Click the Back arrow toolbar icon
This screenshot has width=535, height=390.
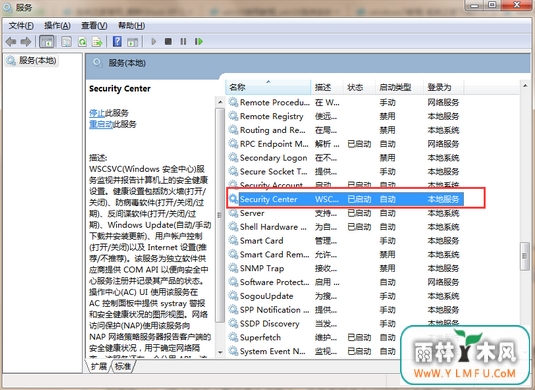[x=11, y=42]
